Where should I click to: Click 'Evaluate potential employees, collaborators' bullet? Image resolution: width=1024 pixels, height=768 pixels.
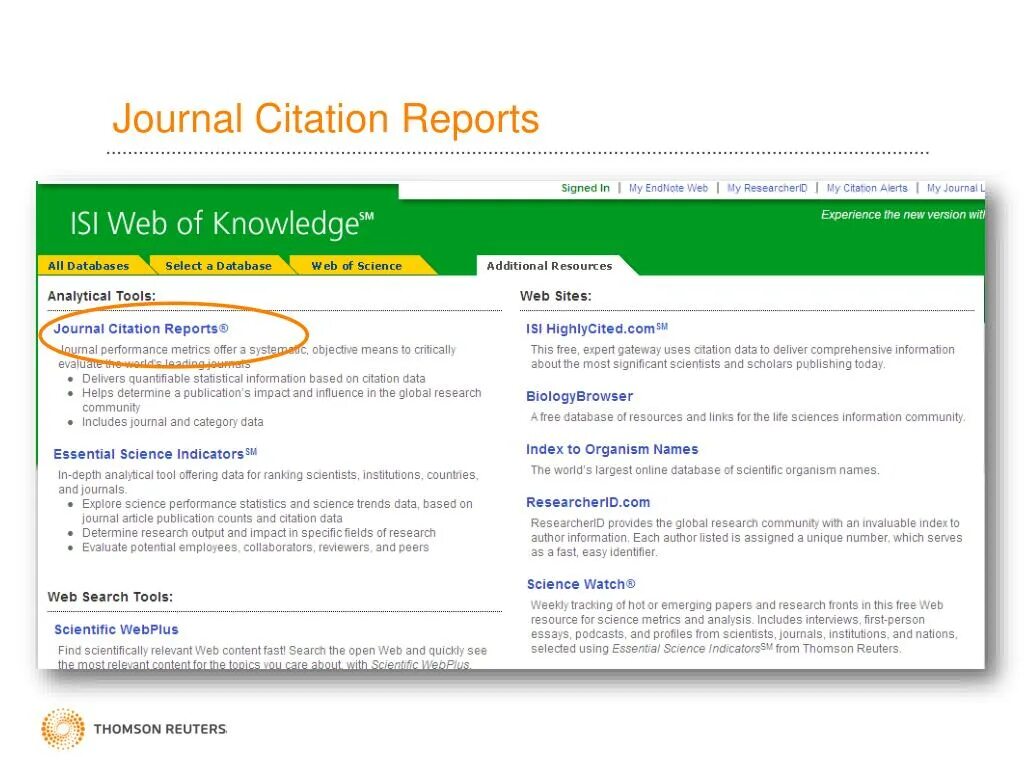tap(255, 547)
